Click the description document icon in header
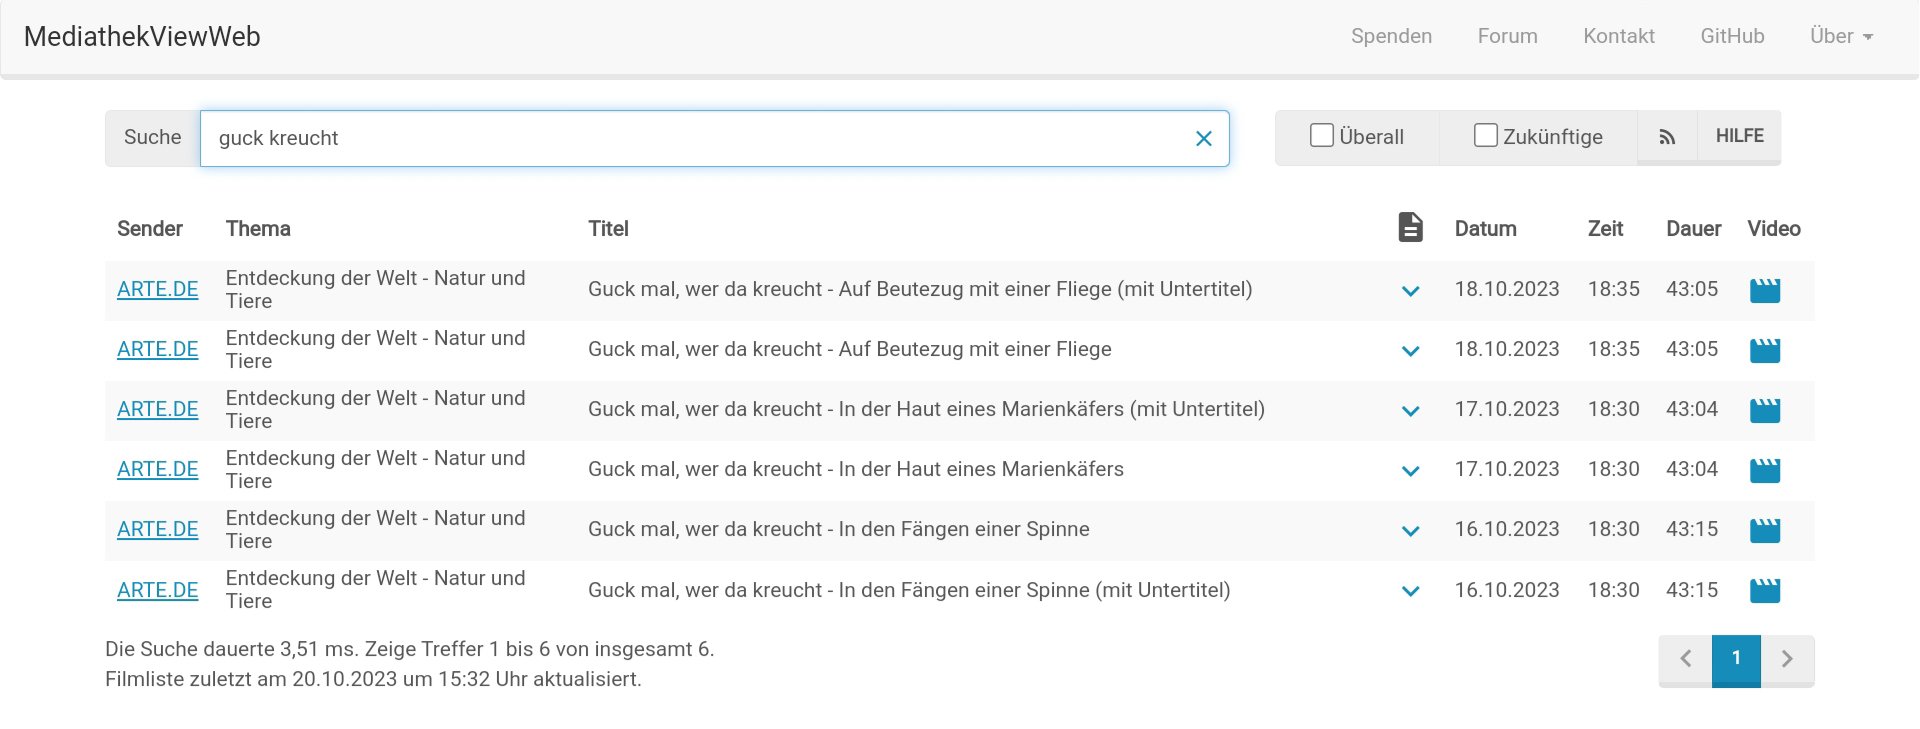This screenshot has height=729, width=1920. tap(1410, 228)
